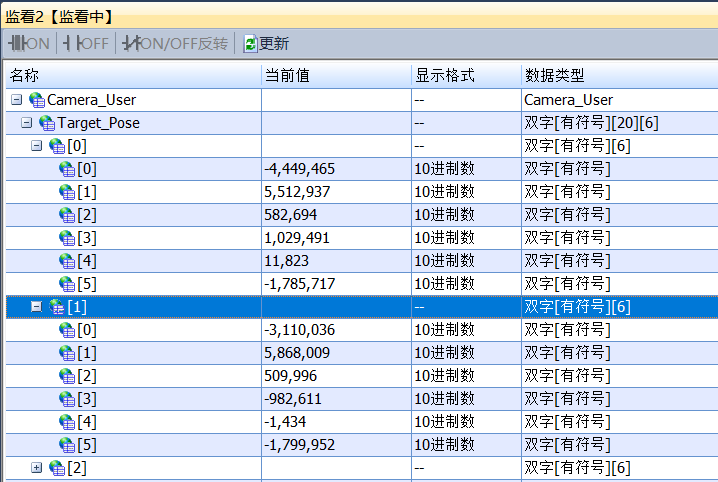This screenshot has height=482, width=718.
Task: Click the Camera_User variable icon
Action: pos(37,100)
